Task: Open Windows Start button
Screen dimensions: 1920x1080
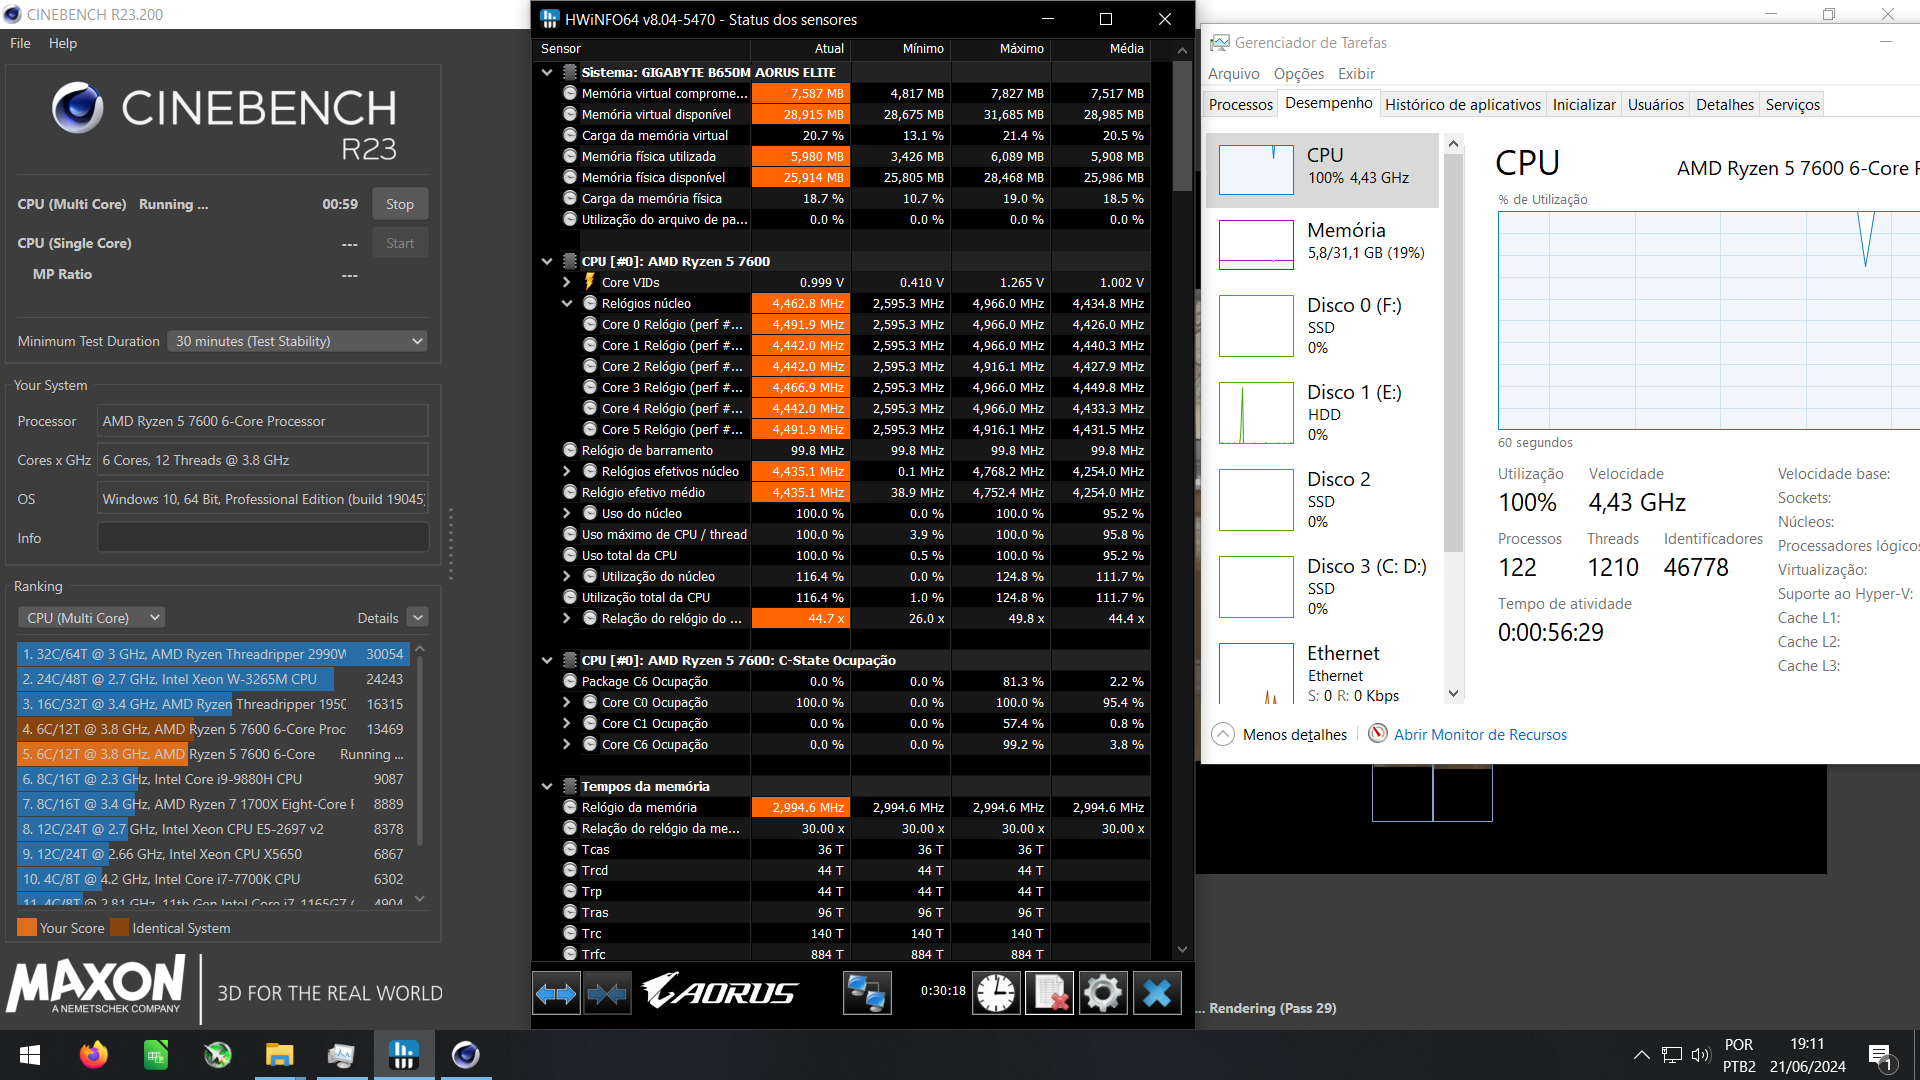Action: tap(30, 1055)
